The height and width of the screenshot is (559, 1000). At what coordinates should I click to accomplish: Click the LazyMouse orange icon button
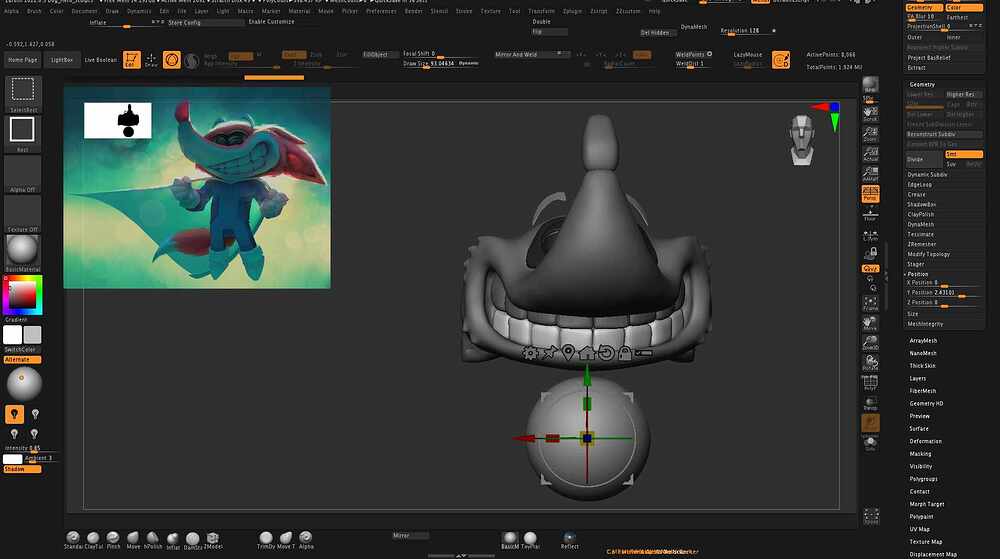[781, 60]
